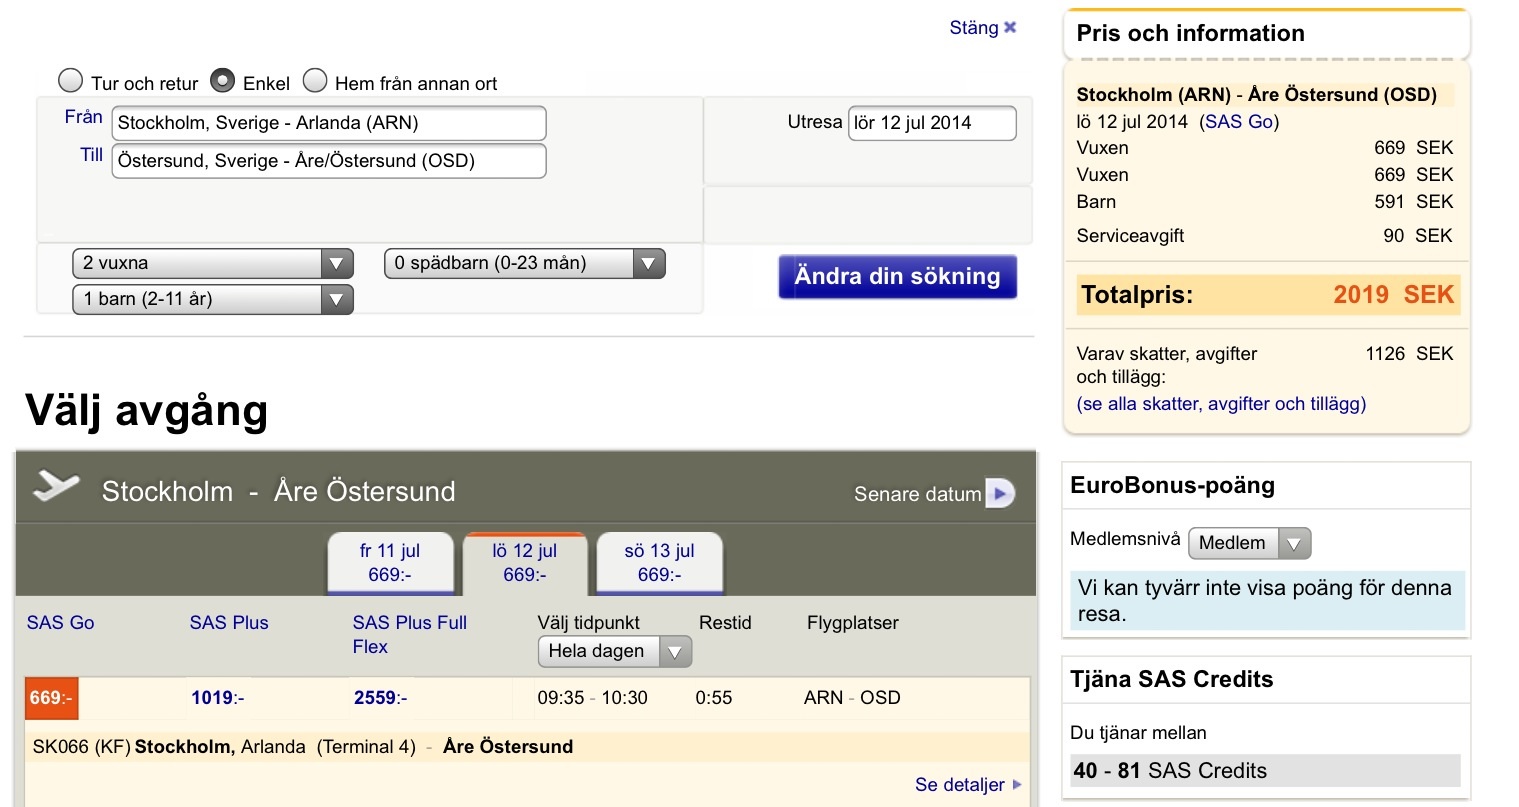Select the orange 669 SAS Go fare
The height and width of the screenshot is (807, 1519).
click(x=51, y=698)
